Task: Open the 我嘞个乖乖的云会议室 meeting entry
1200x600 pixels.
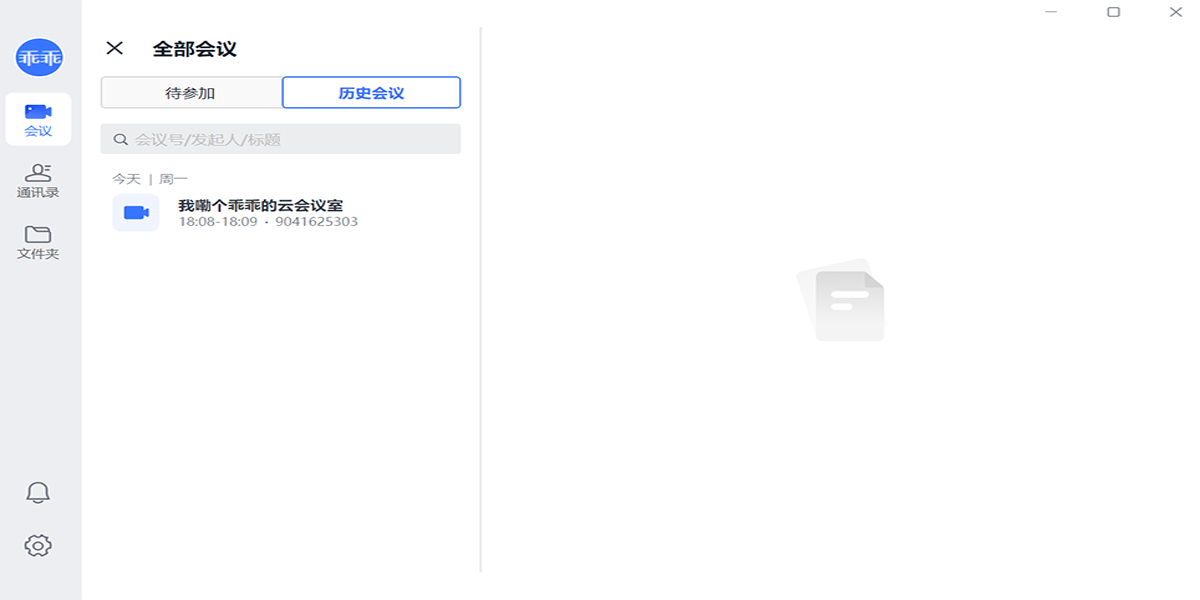Action: coord(261,205)
